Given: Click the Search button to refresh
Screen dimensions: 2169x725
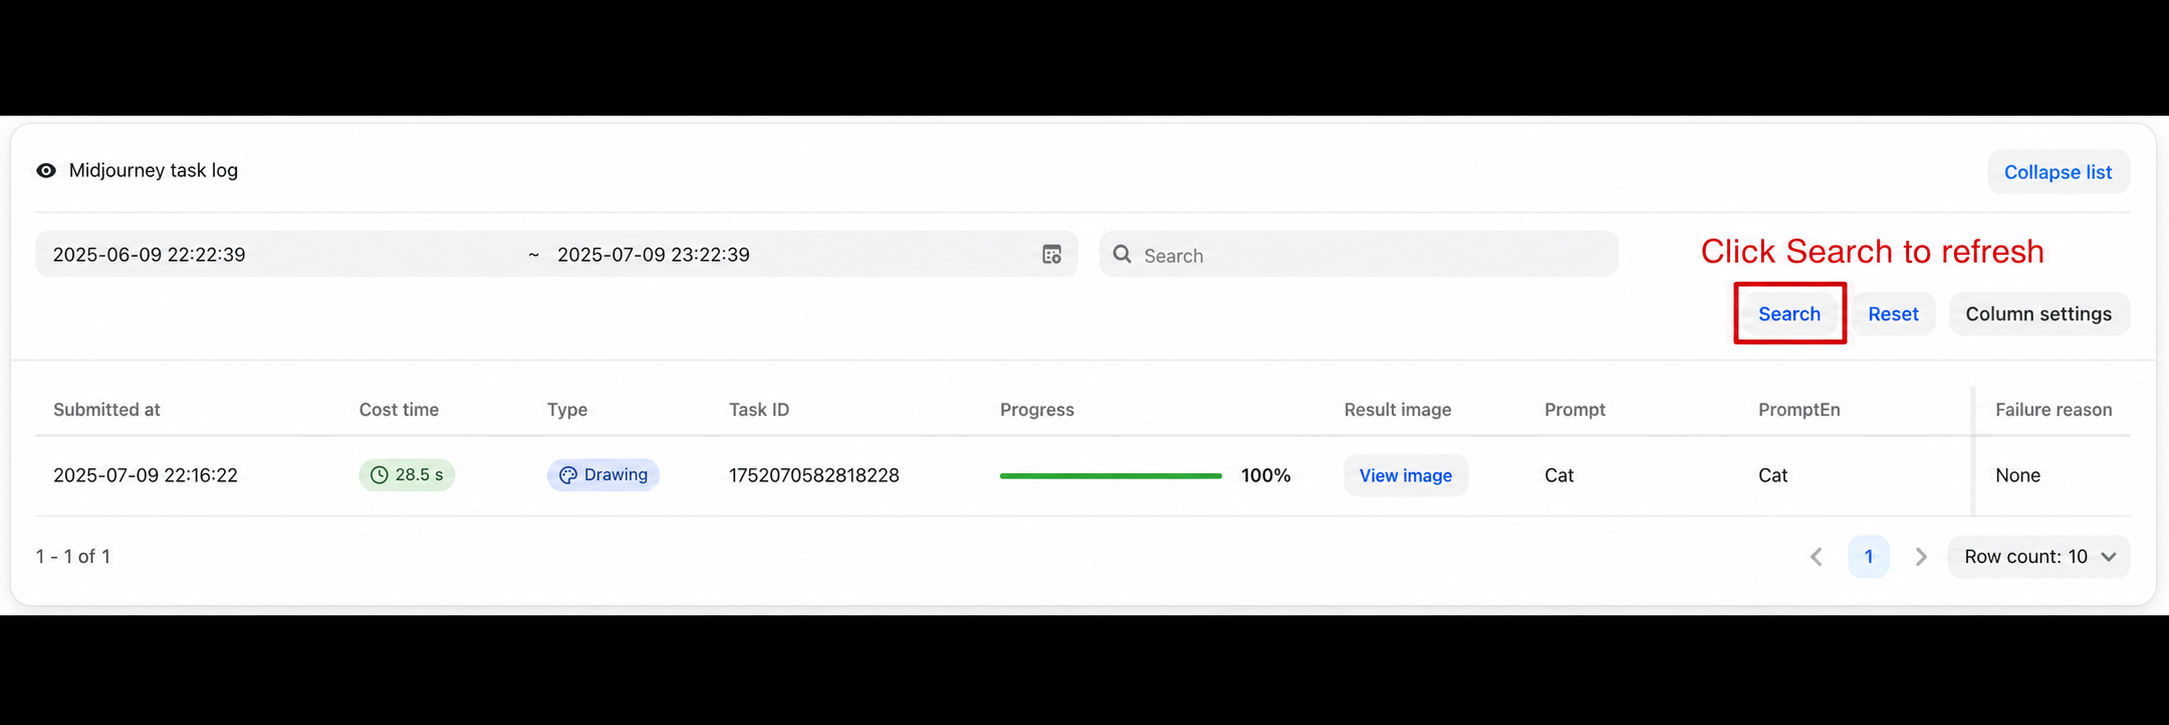Looking at the screenshot, I should [x=1789, y=314].
